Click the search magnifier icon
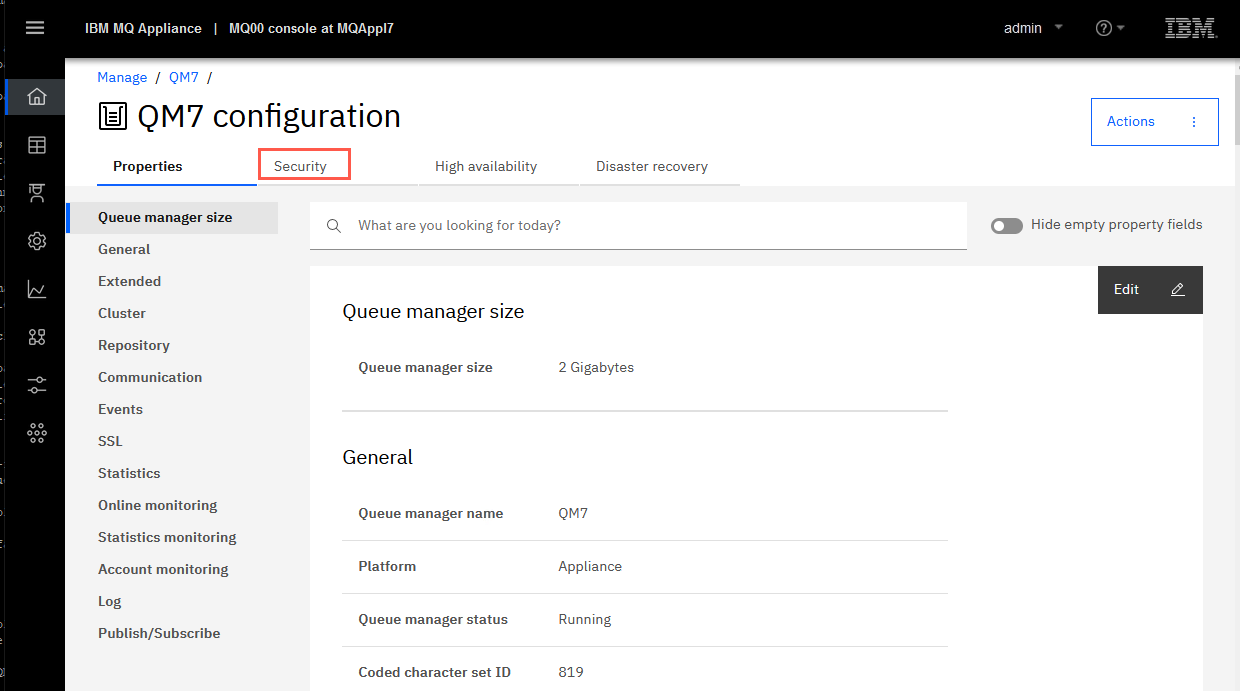Image resolution: width=1240 pixels, height=691 pixels. tap(334, 226)
